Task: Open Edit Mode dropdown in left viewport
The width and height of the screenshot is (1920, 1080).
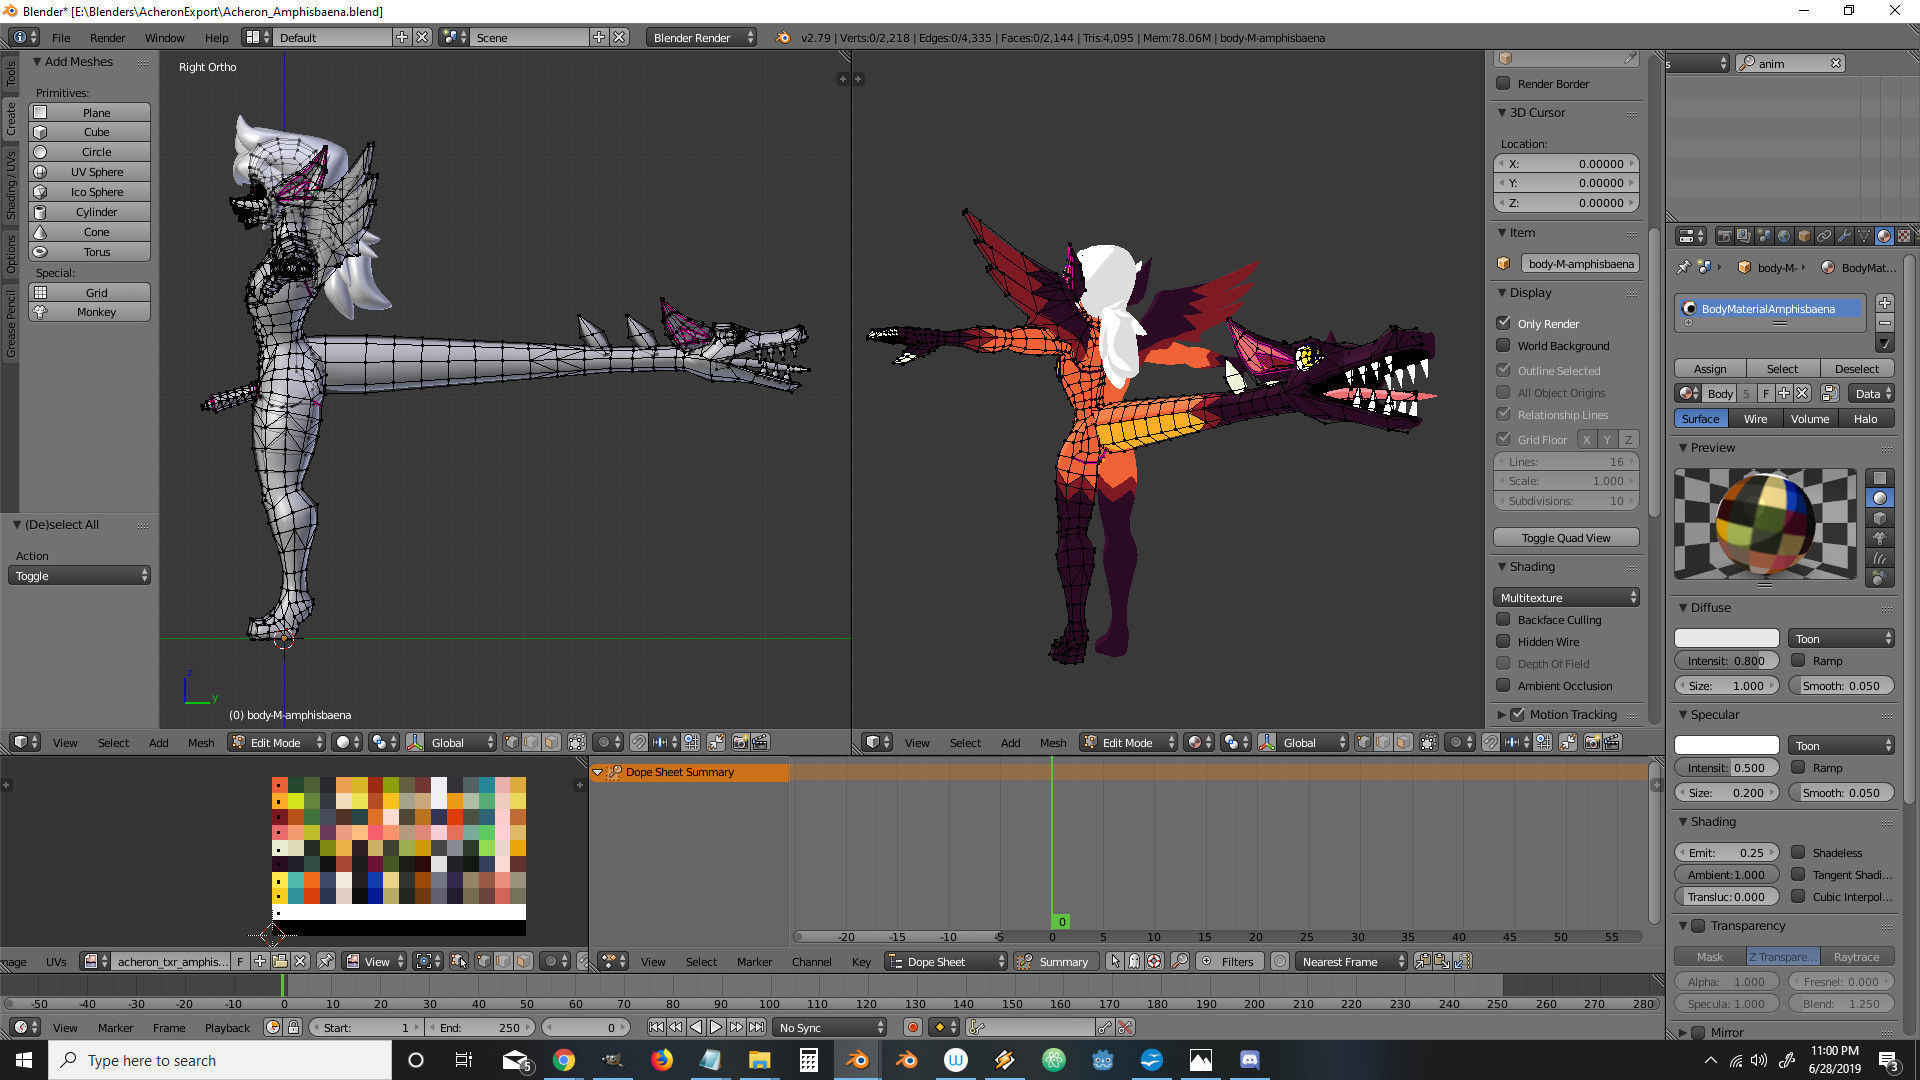Action: click(277, 742)
